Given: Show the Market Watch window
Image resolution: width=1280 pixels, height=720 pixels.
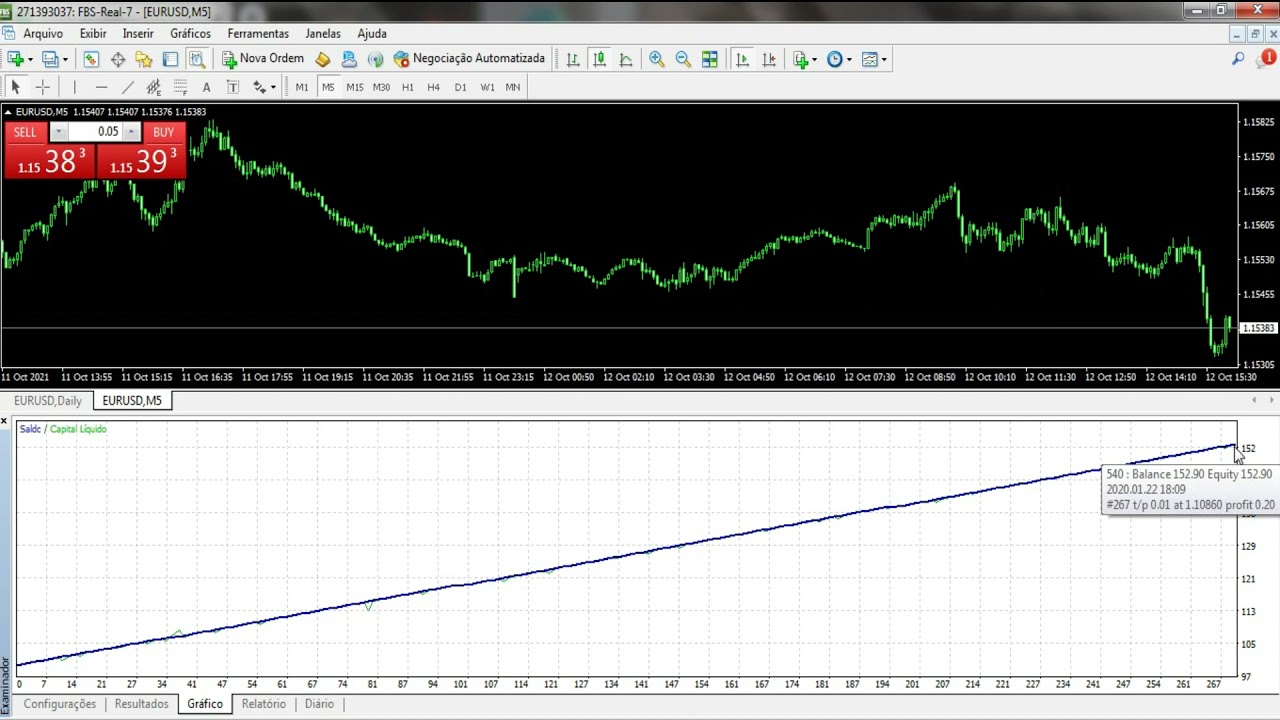Looking at the screenshot, I should click(x=91, y=59).
